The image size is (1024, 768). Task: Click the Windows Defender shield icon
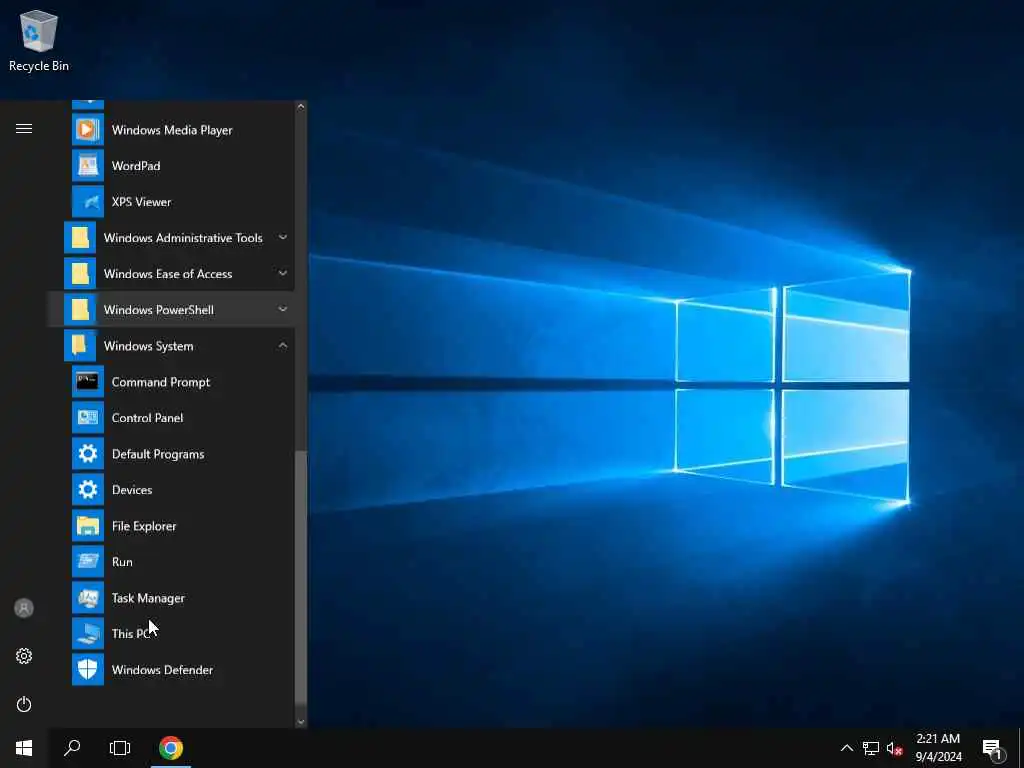[88, 669]
